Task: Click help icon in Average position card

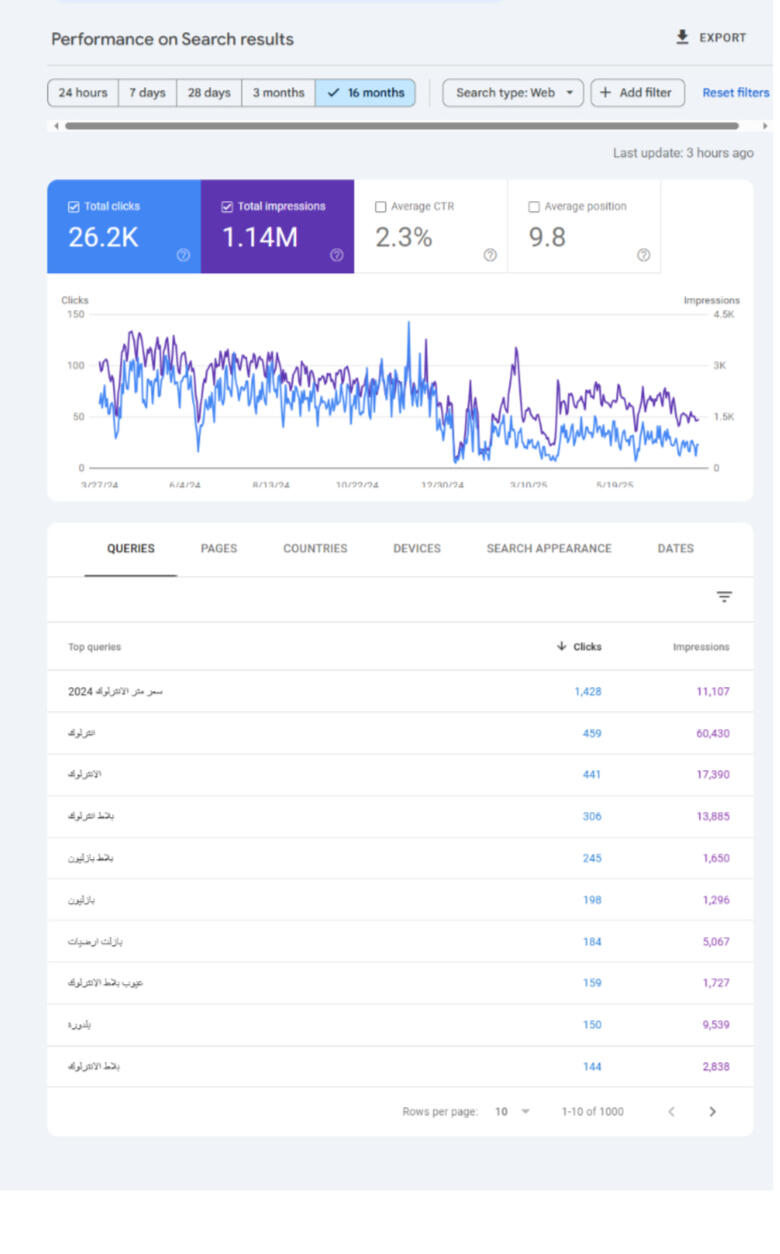Action: (x=643, y=255)
